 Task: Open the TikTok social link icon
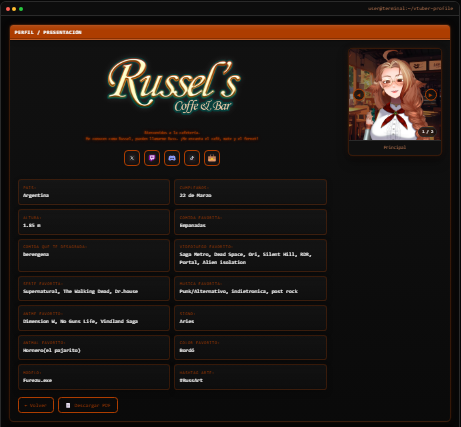(192, 158)
